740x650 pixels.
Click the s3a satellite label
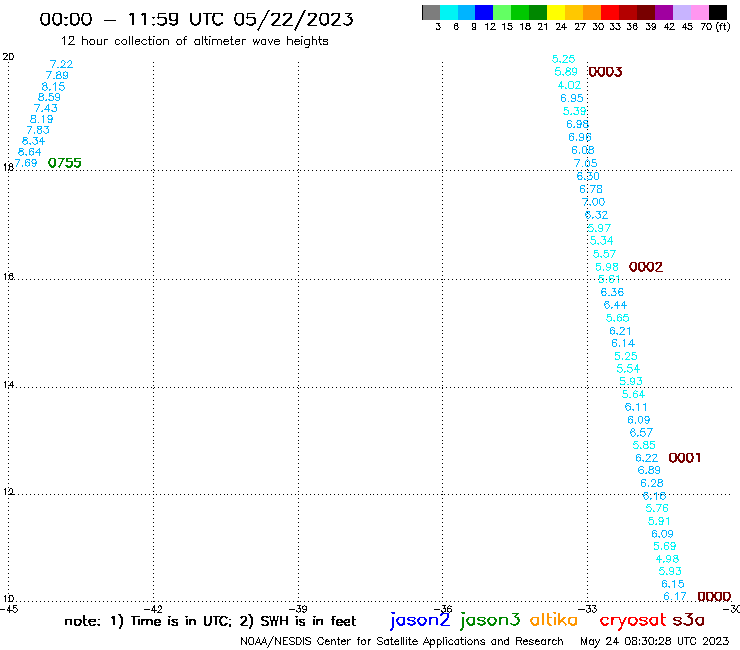coord(689,620)
